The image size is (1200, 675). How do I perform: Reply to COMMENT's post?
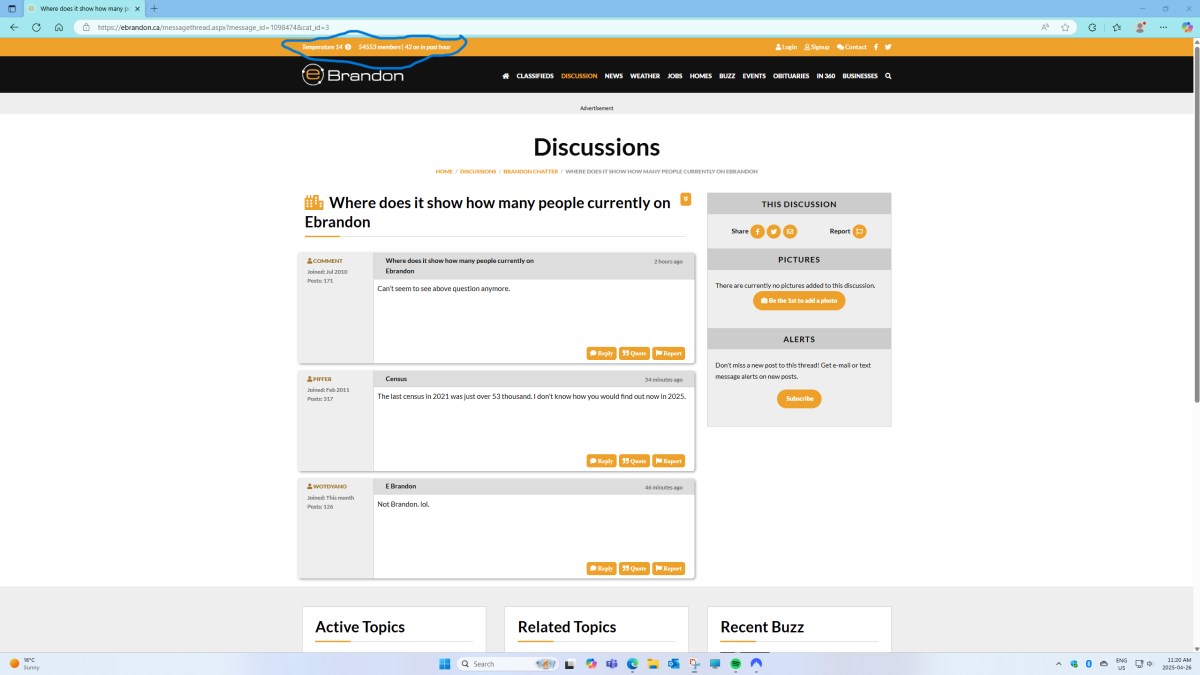click(602, 353)
